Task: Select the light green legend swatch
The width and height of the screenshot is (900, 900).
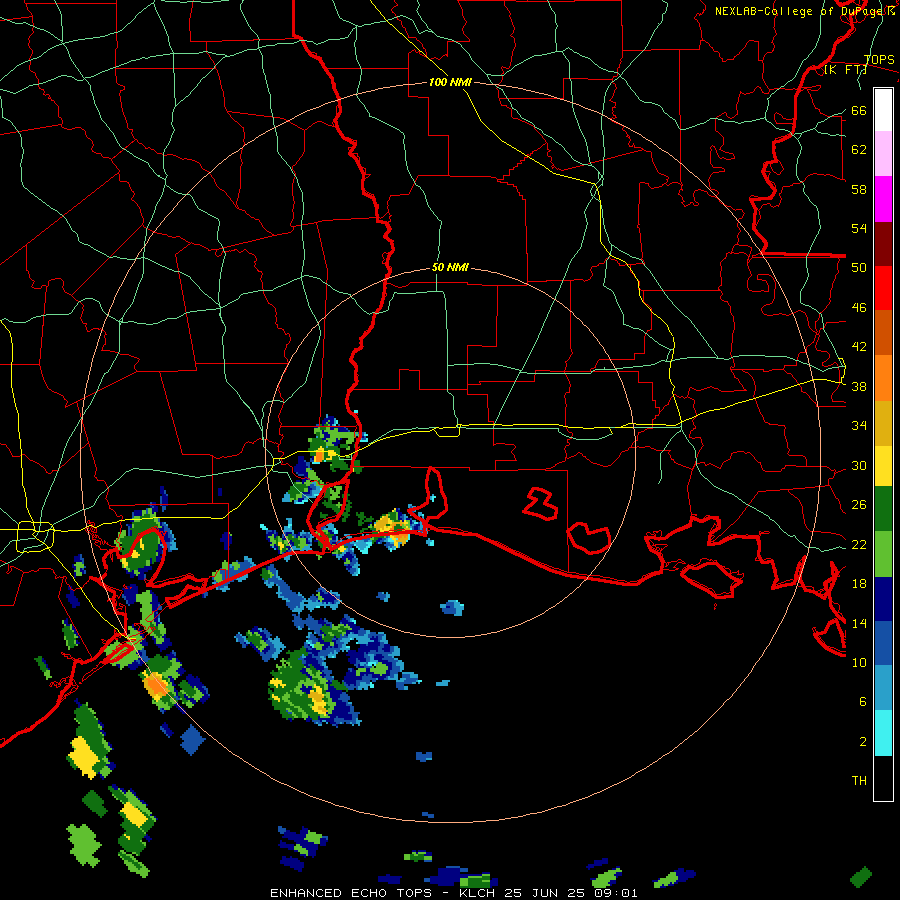Action: point(883,554)
